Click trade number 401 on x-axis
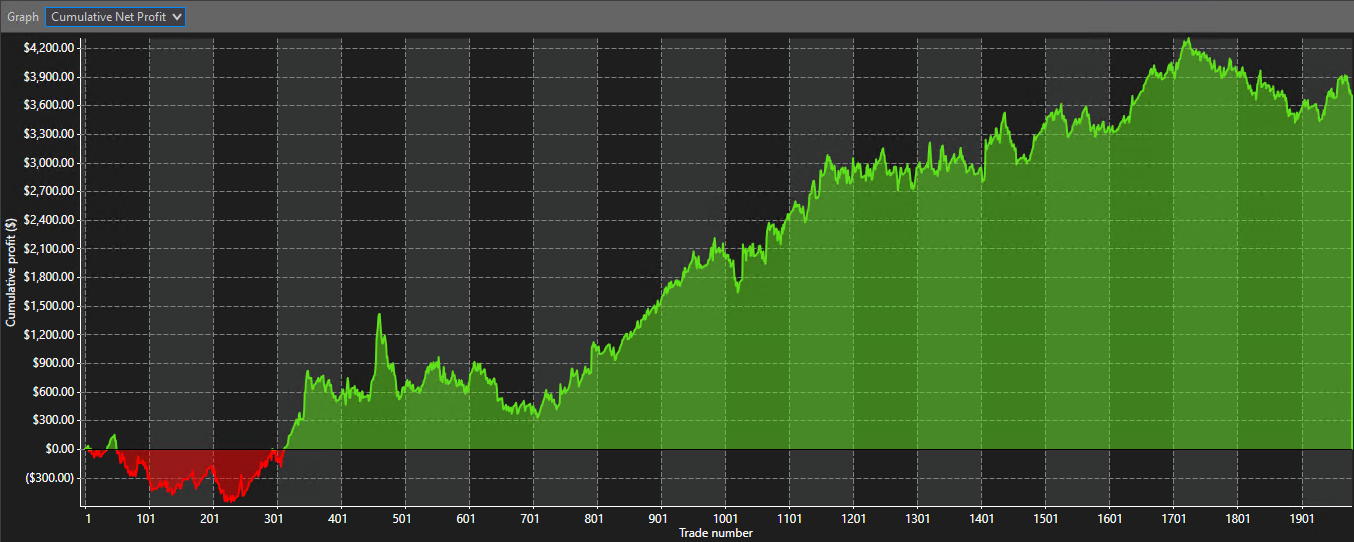This screenshot has width=1354, height=542. pos(341,519)
